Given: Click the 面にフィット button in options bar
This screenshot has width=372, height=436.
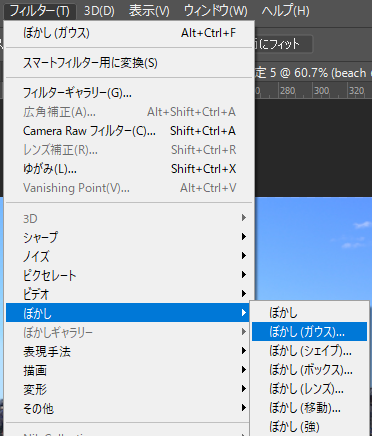Looking at the screenshot, I should pos(283,44).
